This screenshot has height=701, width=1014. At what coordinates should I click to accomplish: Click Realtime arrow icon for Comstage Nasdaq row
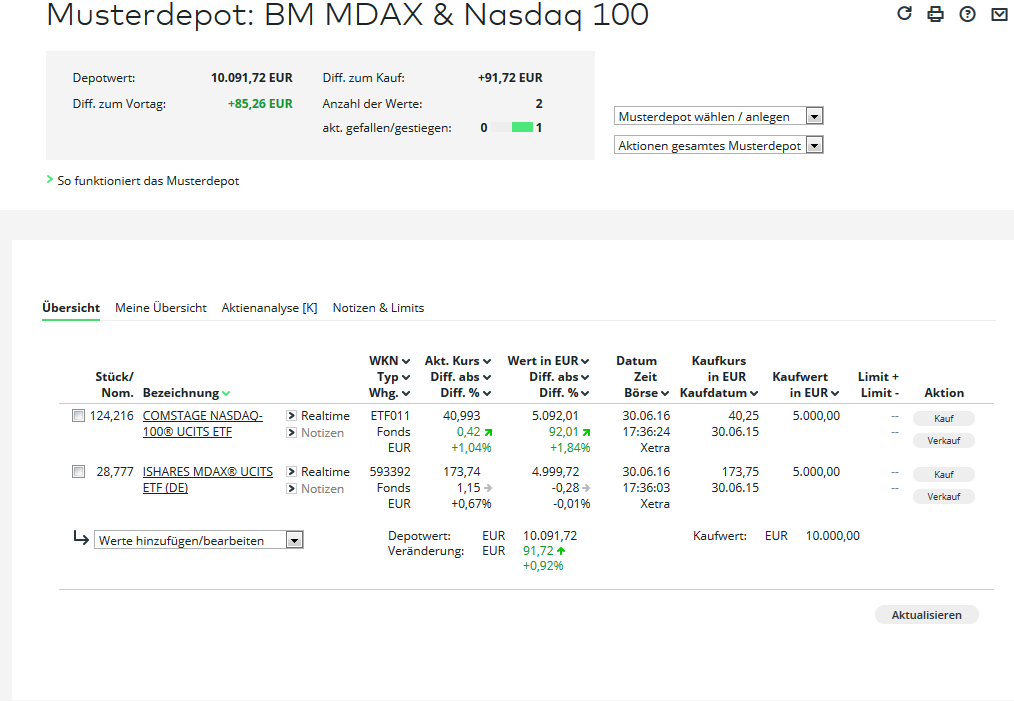click(292, 416)
